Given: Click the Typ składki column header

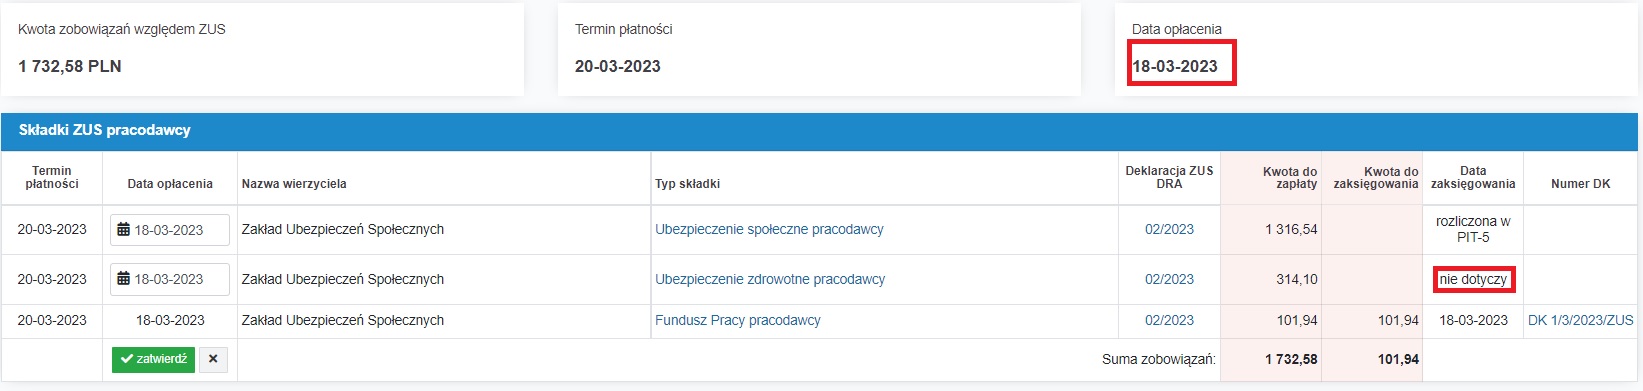Looking at the screenshot, I should [687, 184].
